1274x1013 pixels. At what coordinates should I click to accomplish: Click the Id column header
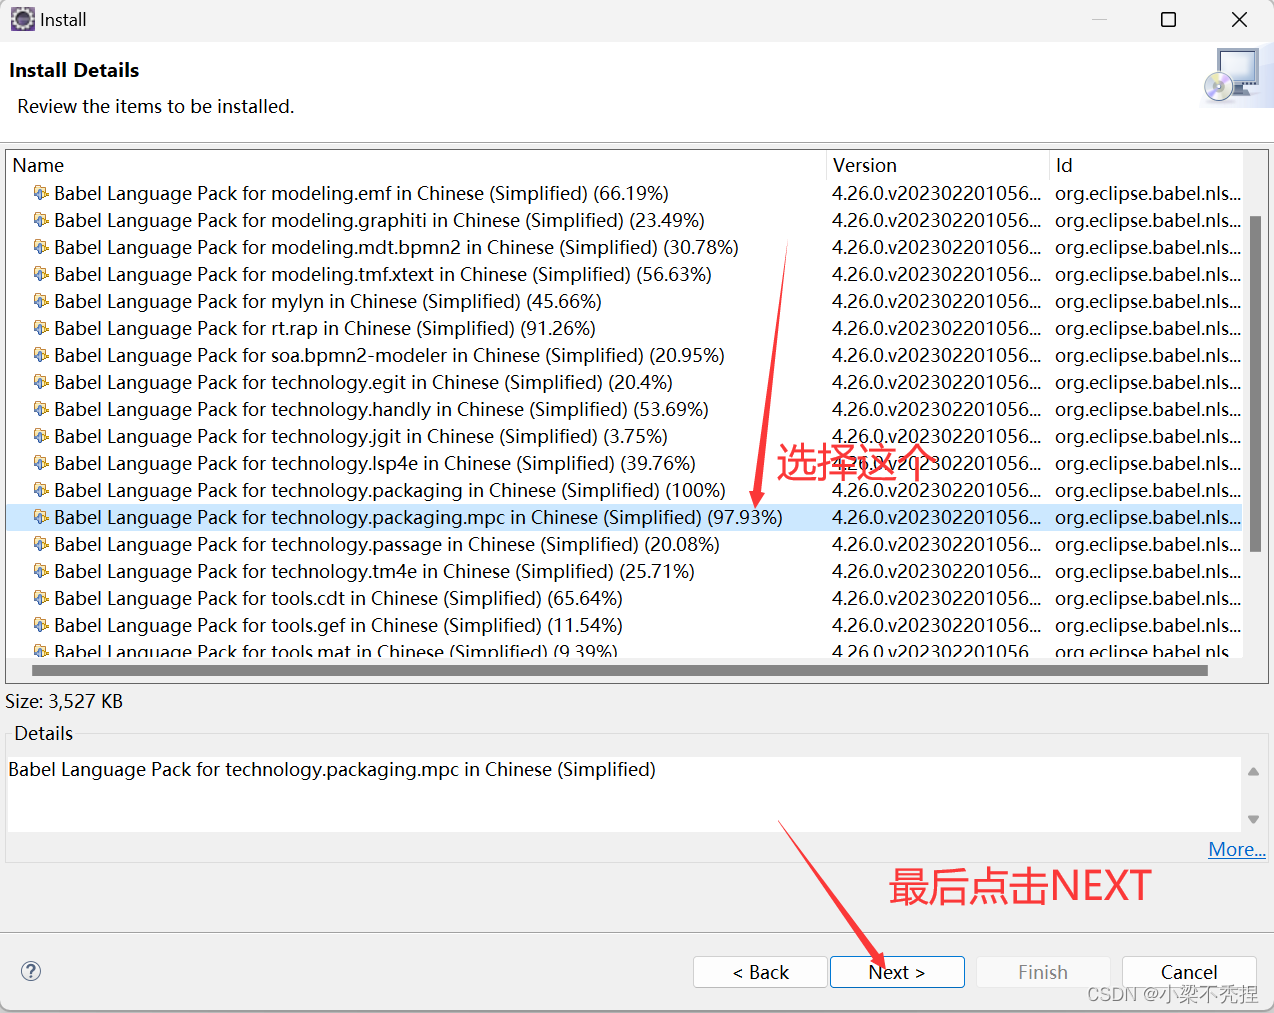click(1146, 165)
